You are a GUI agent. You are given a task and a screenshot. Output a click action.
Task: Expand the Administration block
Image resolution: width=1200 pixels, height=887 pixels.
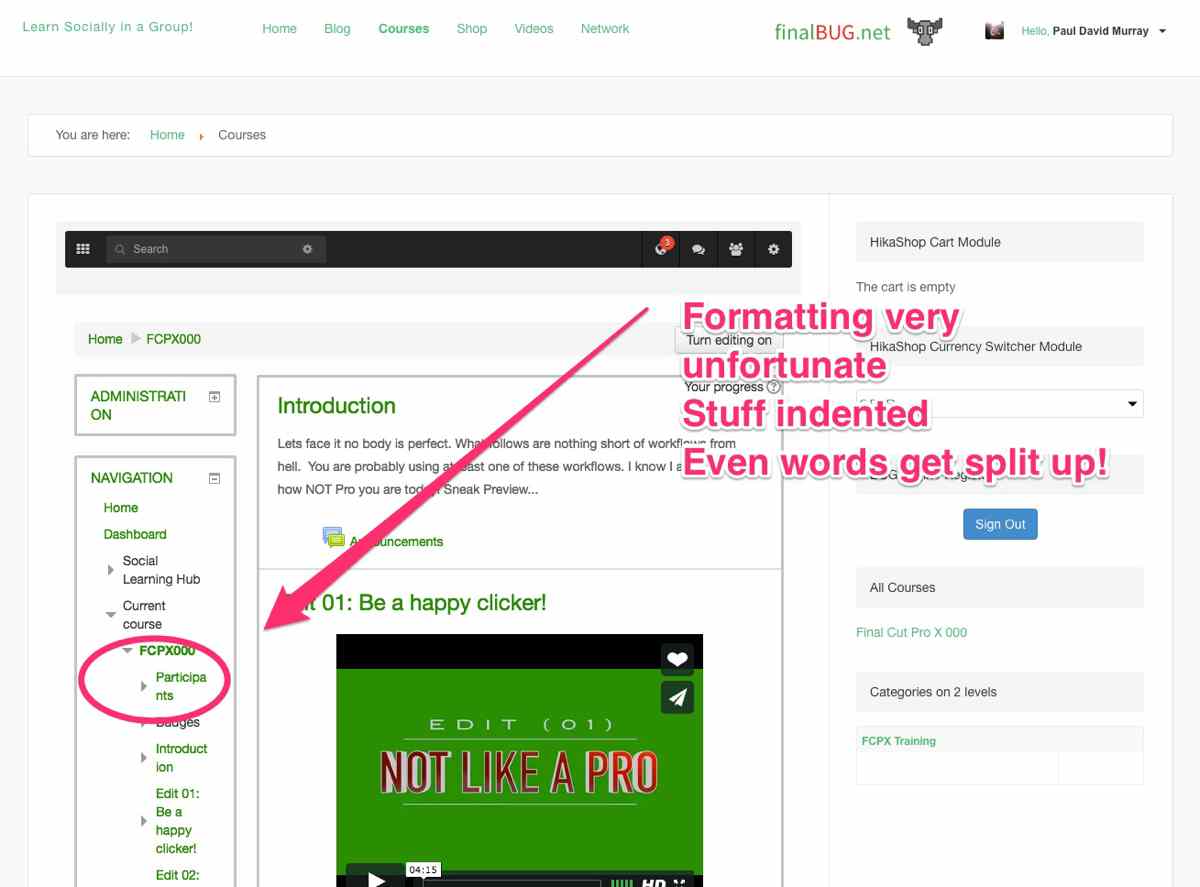point(214,397)
